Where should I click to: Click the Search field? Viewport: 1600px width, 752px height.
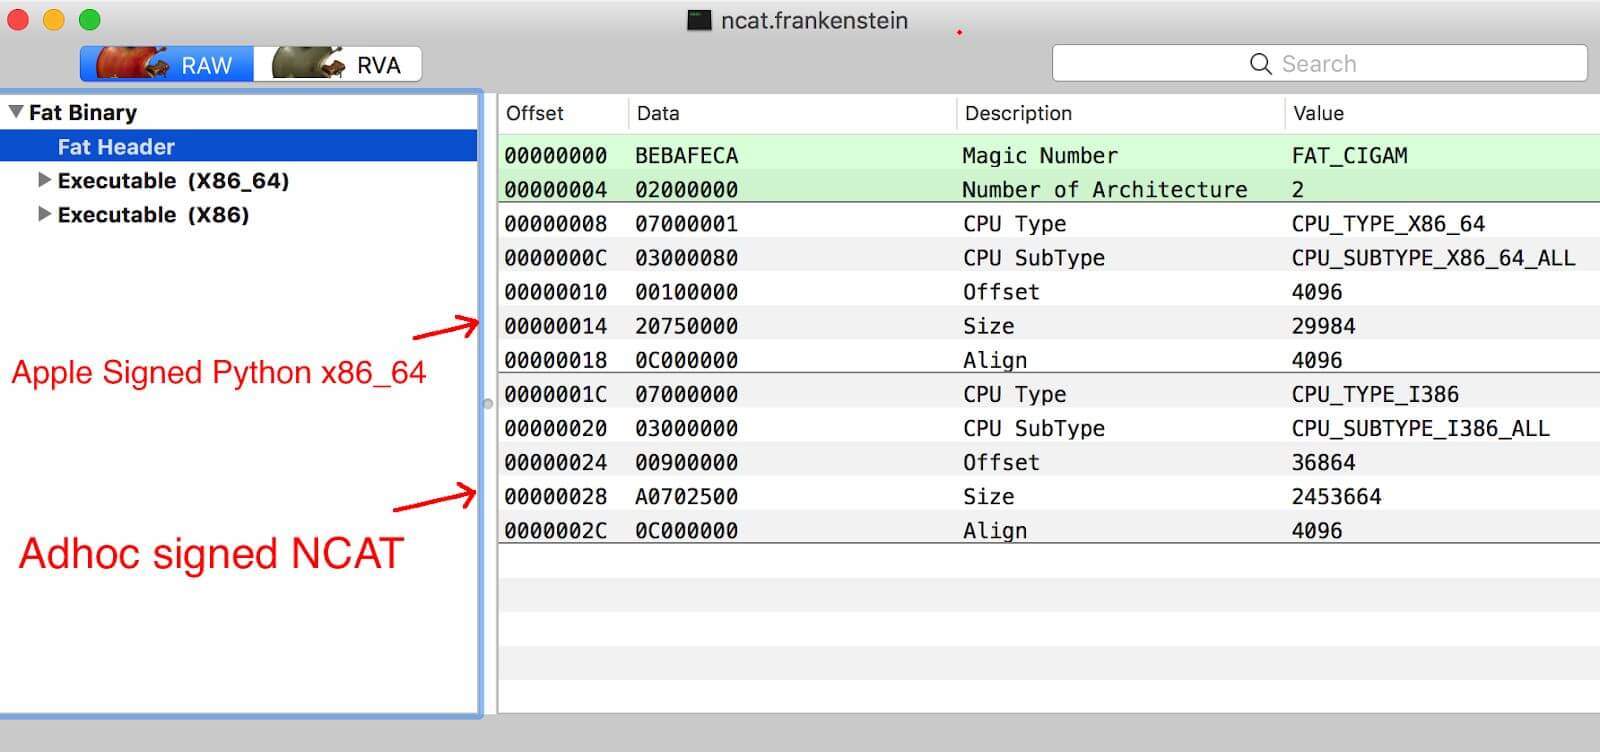click(x=1319, y=64)
